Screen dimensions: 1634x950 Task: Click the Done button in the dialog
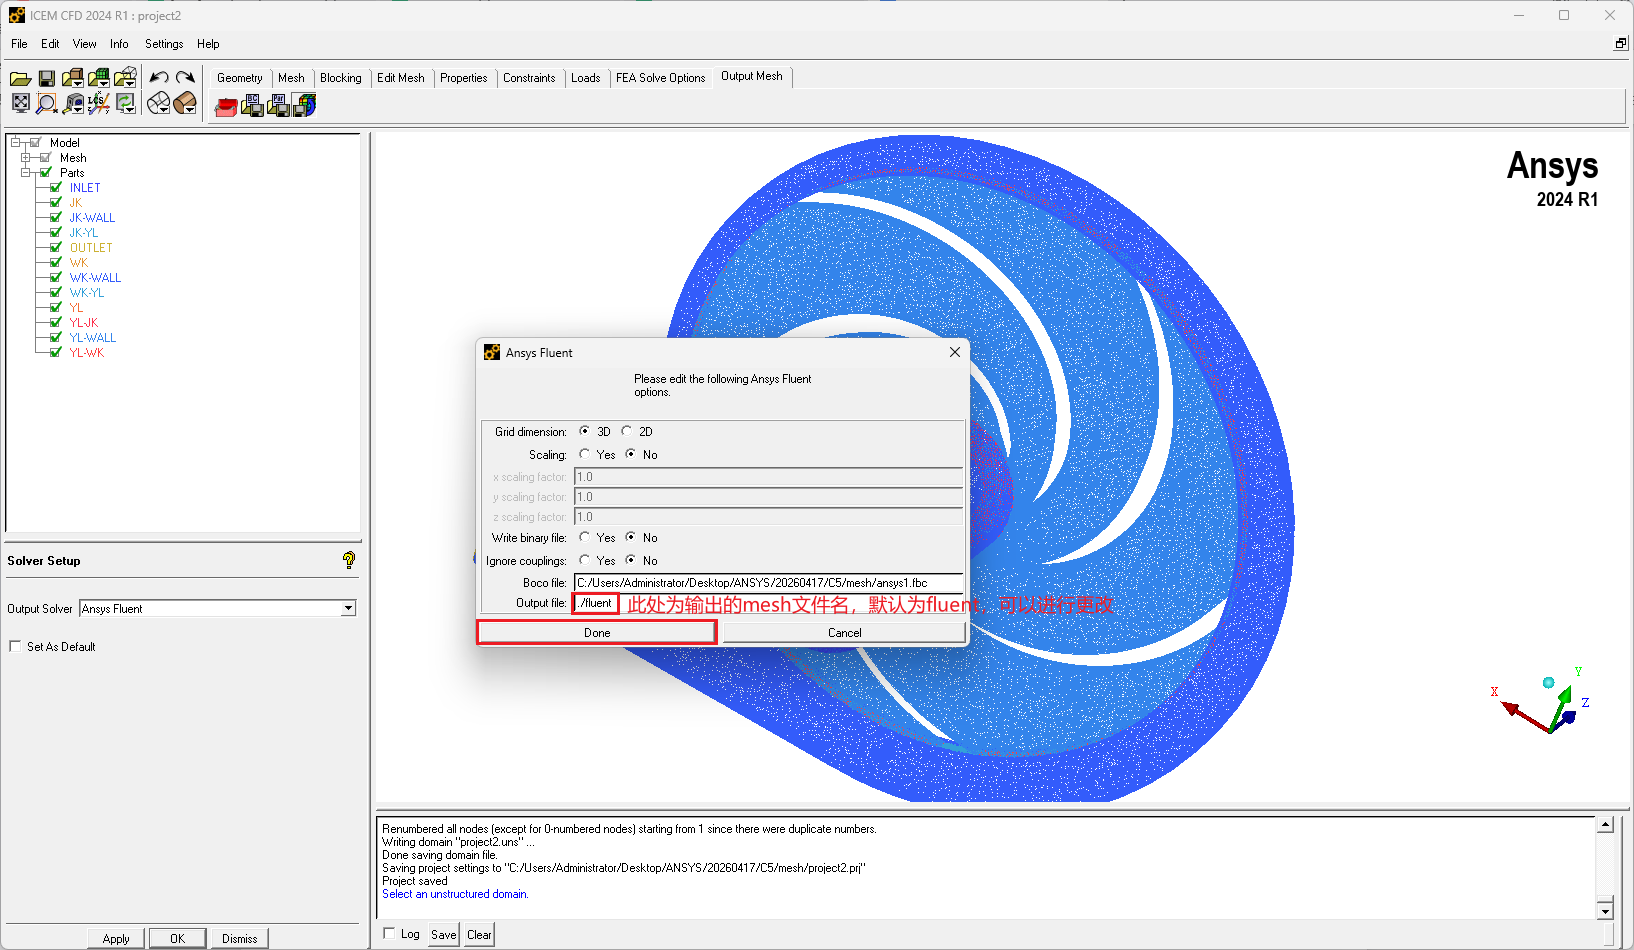pos(597,632)
